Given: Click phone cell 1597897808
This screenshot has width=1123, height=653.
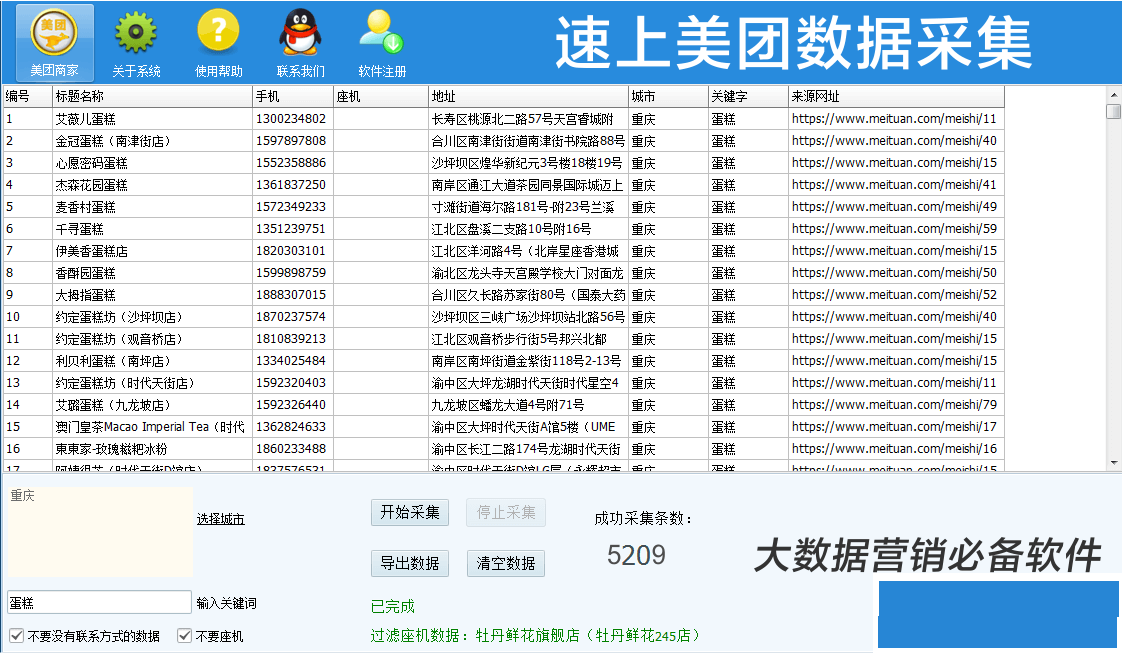Looking at the screenshot, I should [x=291, y=141].
